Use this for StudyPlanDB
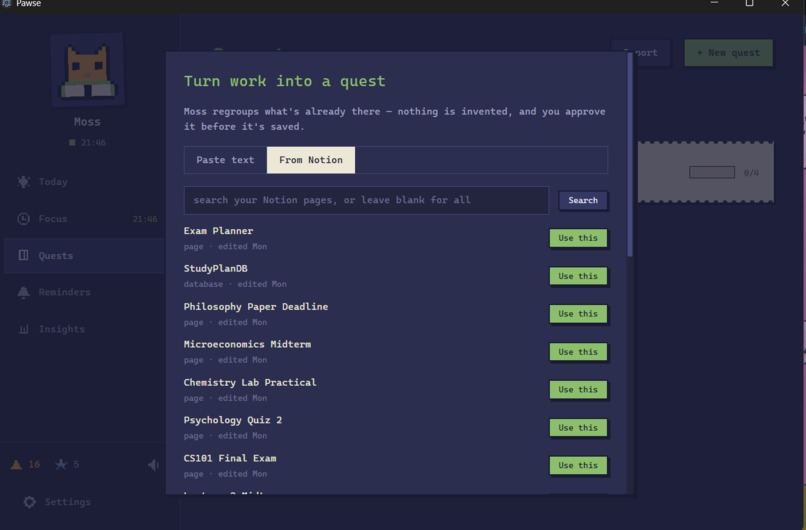806x530 pixels. [x=578, y=276]
